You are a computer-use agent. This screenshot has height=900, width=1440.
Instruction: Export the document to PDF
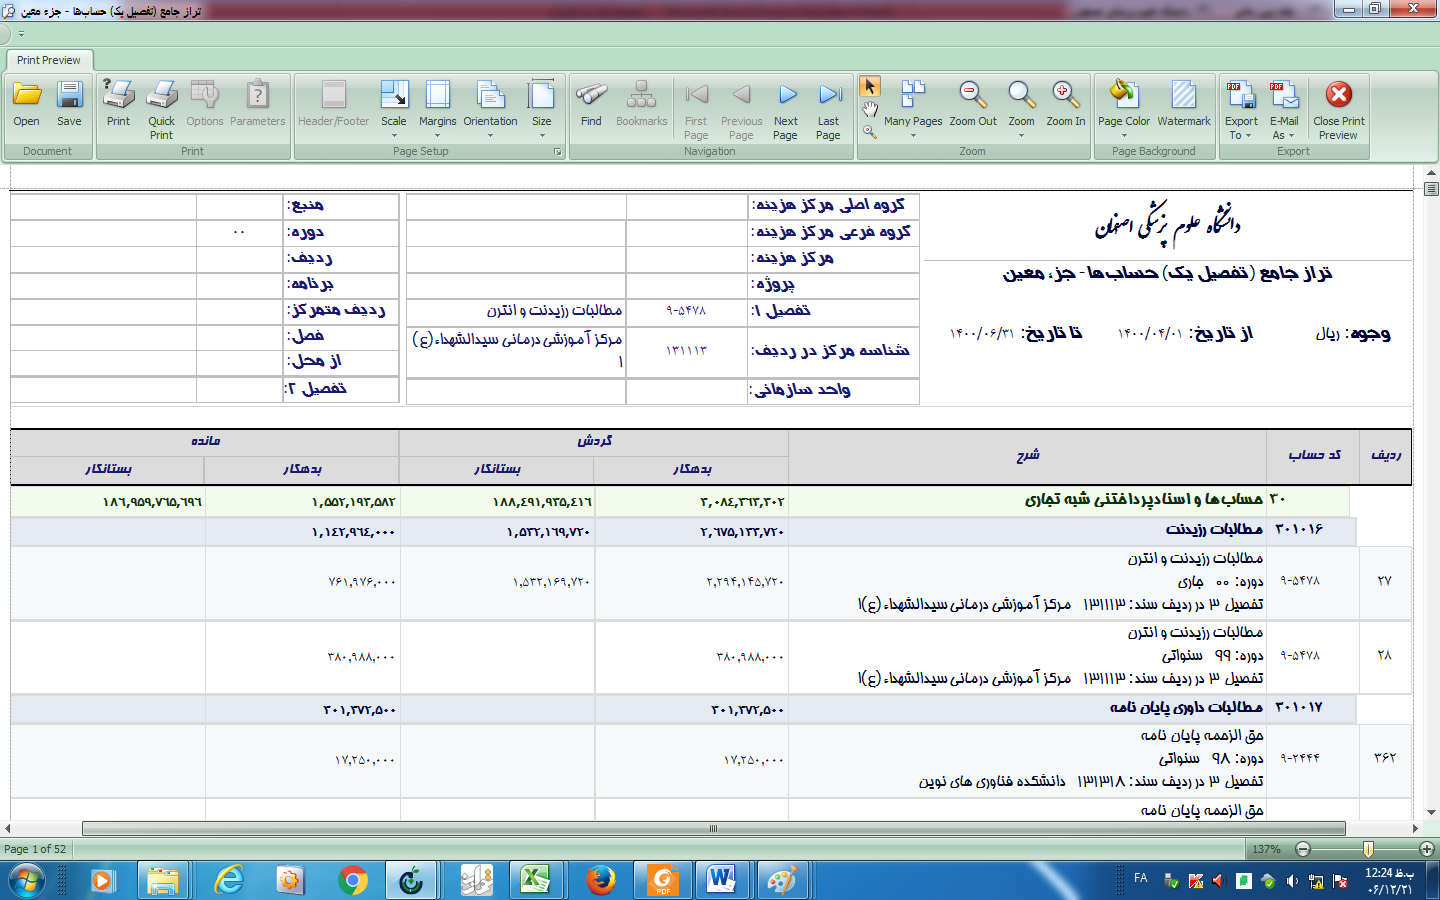pos(1241,109)
